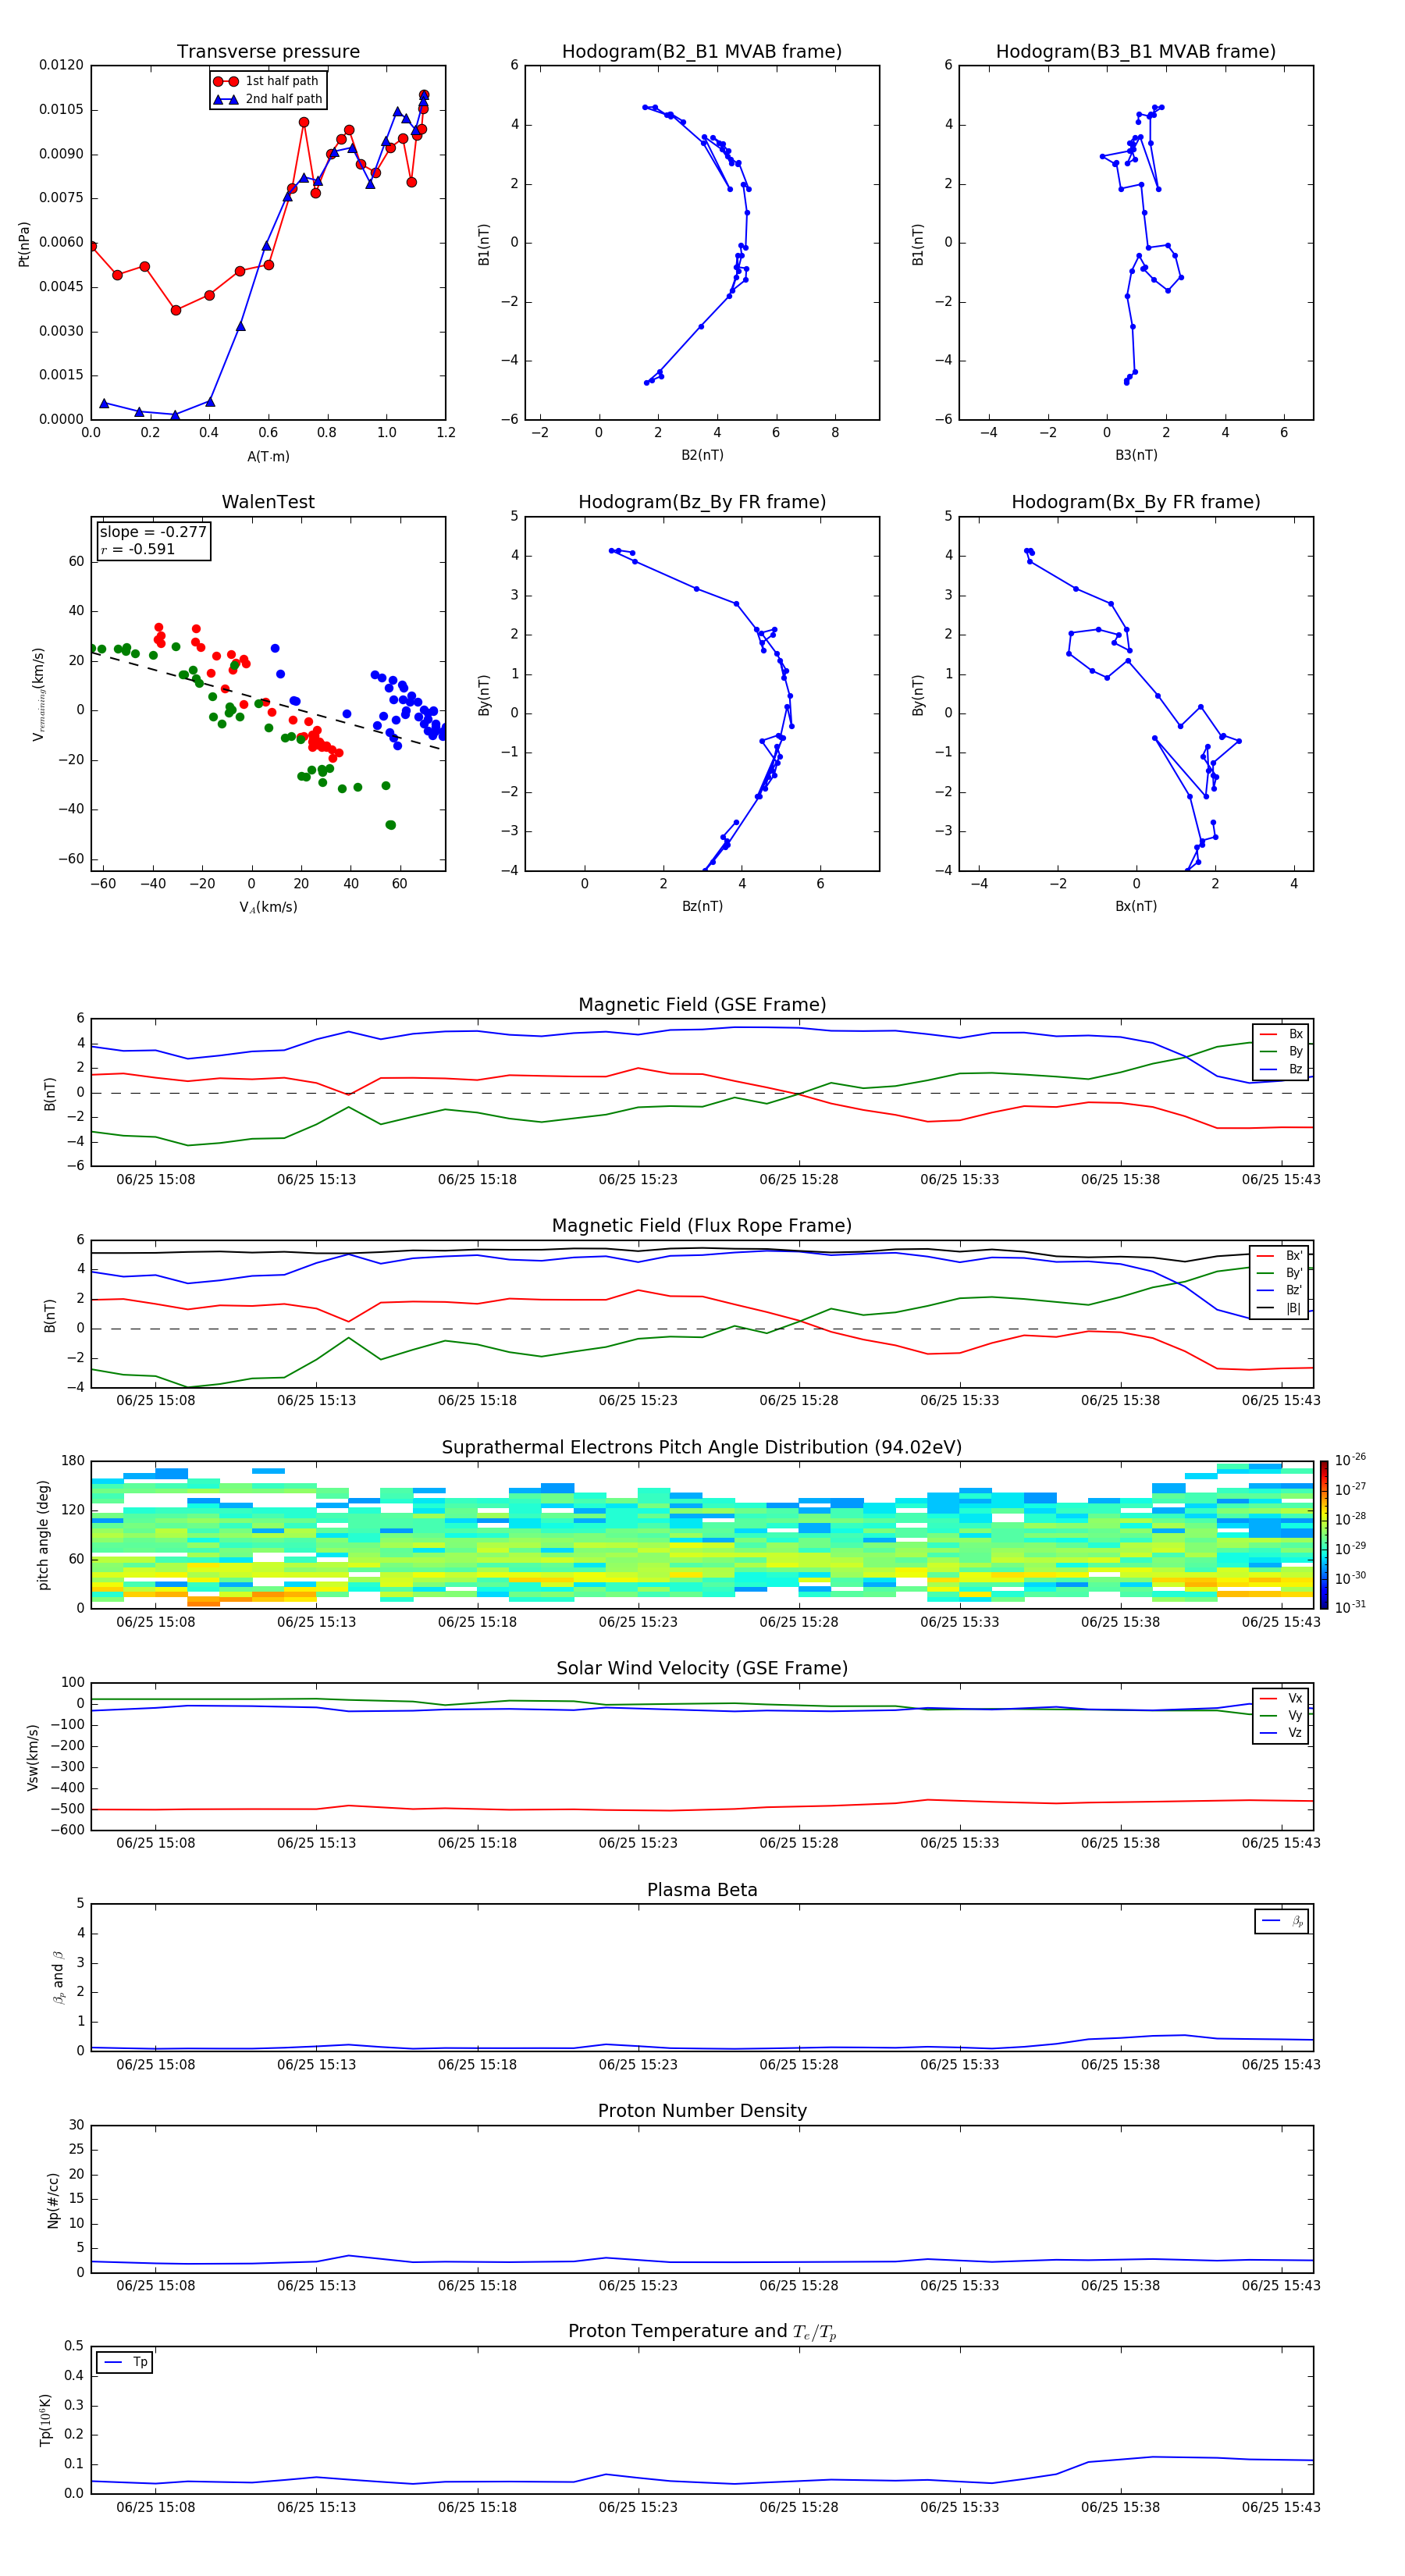Select the 'Hodogram(Bx_By FR frame)' title
This screenshot has width=1405, height=2576.
pyautogui.click(x=1136, y=502)
